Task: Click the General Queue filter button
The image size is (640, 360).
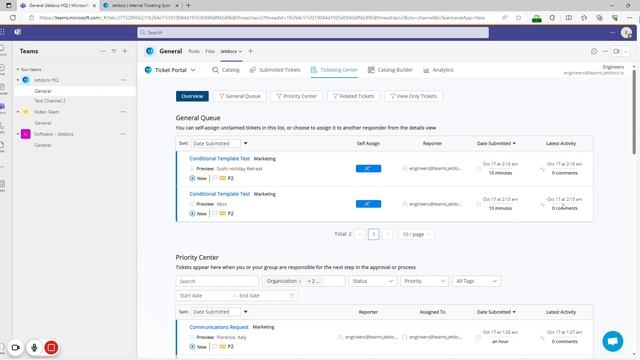Action: click(x=240, y=96)
